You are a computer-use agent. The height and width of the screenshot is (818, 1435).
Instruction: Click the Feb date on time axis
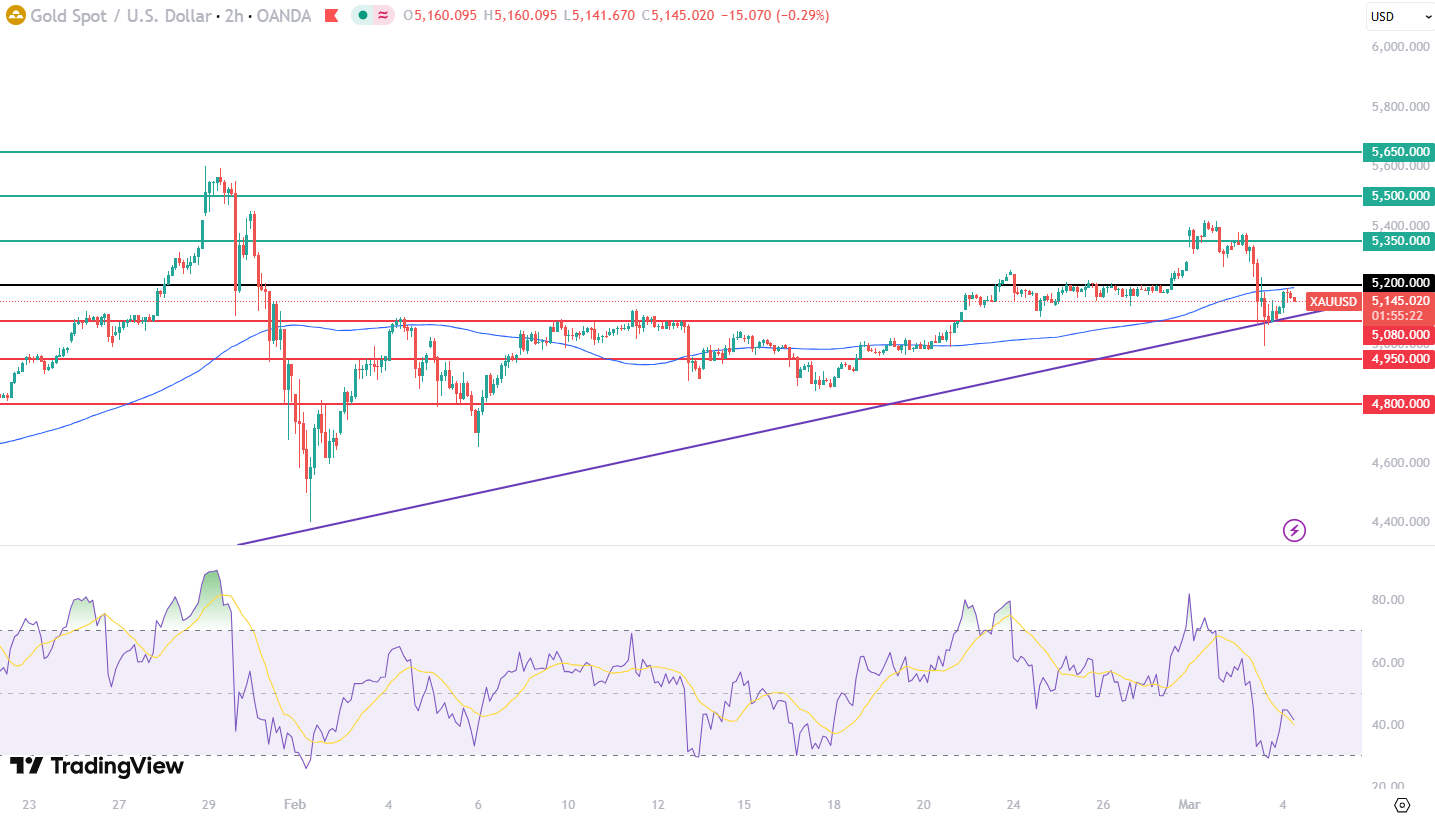click(294, 804)
